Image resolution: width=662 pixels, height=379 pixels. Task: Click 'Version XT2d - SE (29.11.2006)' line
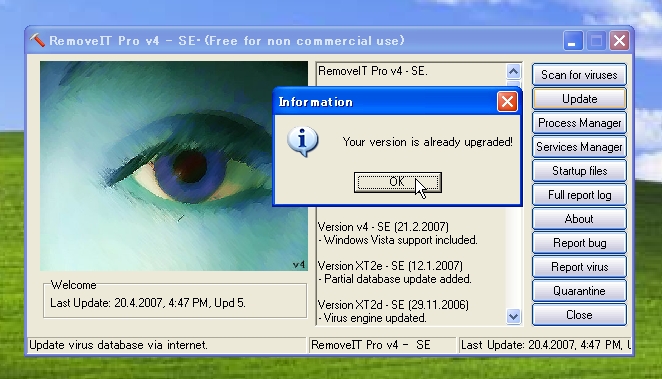tap(393, 305)
